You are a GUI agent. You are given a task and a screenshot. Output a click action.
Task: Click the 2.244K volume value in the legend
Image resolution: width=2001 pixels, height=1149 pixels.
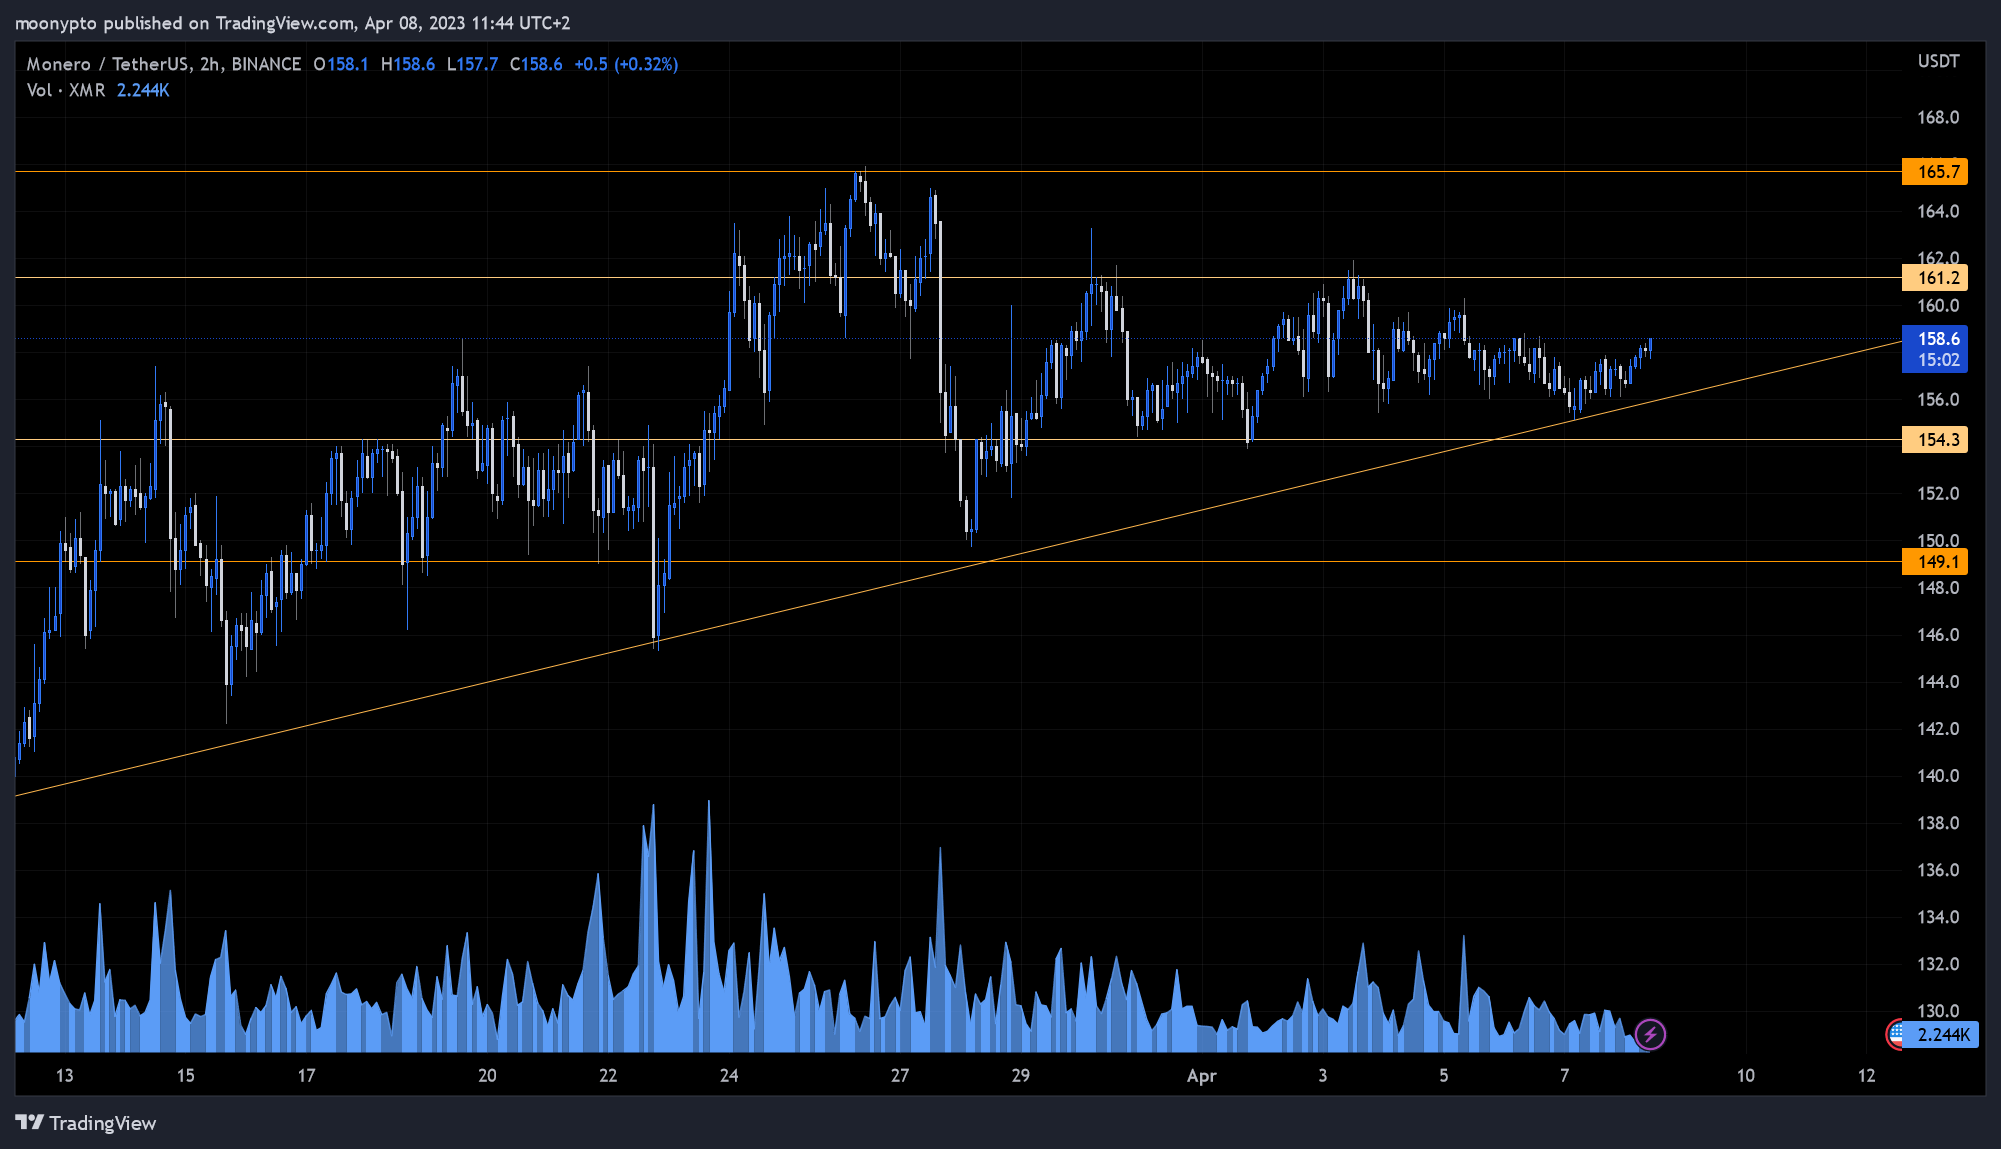click(x=143, y=90)
